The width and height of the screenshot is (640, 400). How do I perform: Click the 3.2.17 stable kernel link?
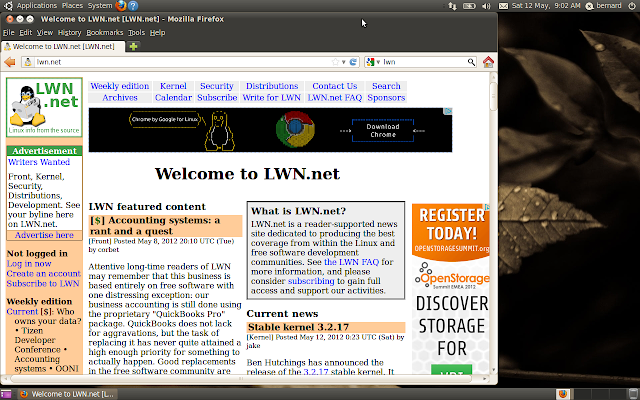pyautogui.click(x=316, y=372)
